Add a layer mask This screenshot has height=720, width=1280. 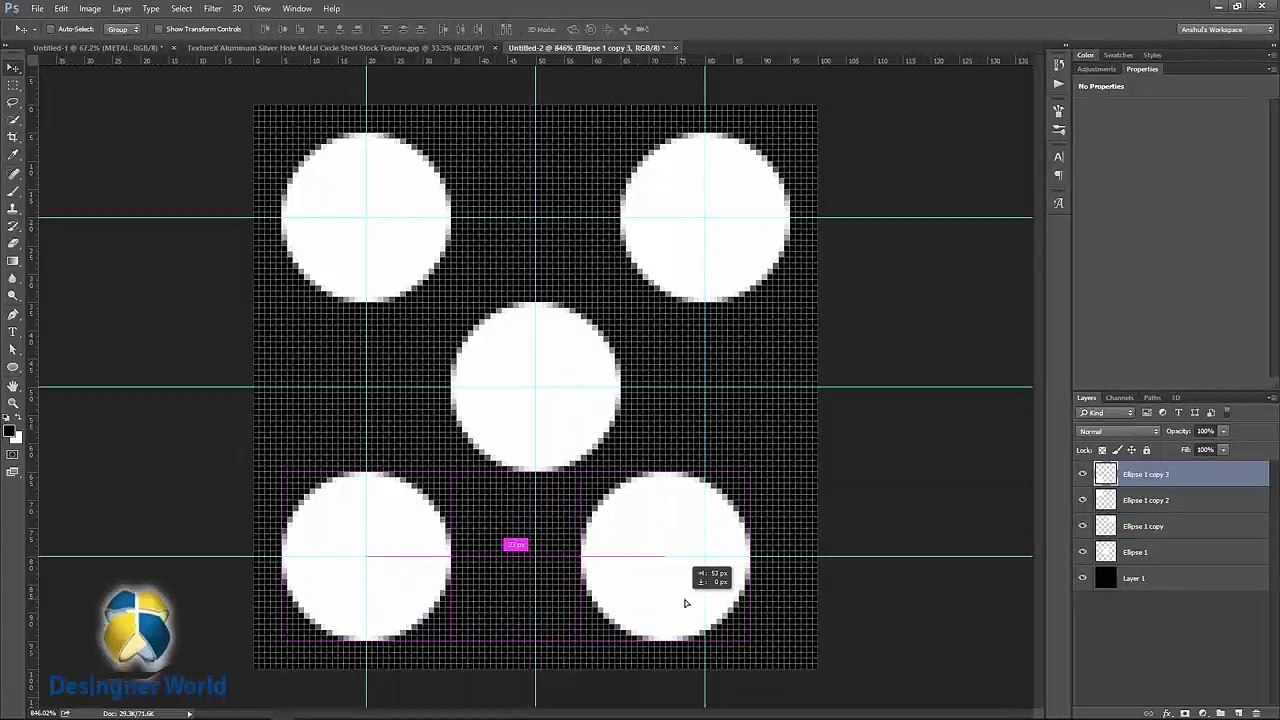point(1185,713)
